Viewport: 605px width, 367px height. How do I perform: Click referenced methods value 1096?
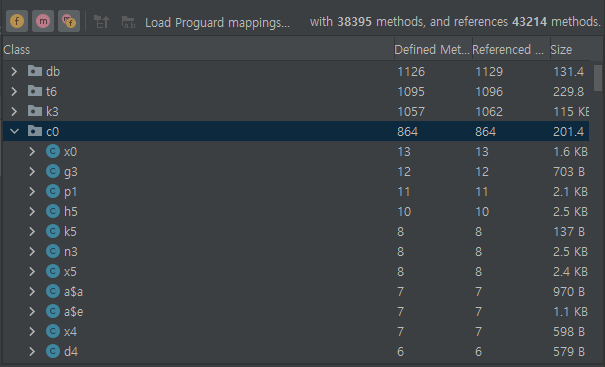coord(489,92)
